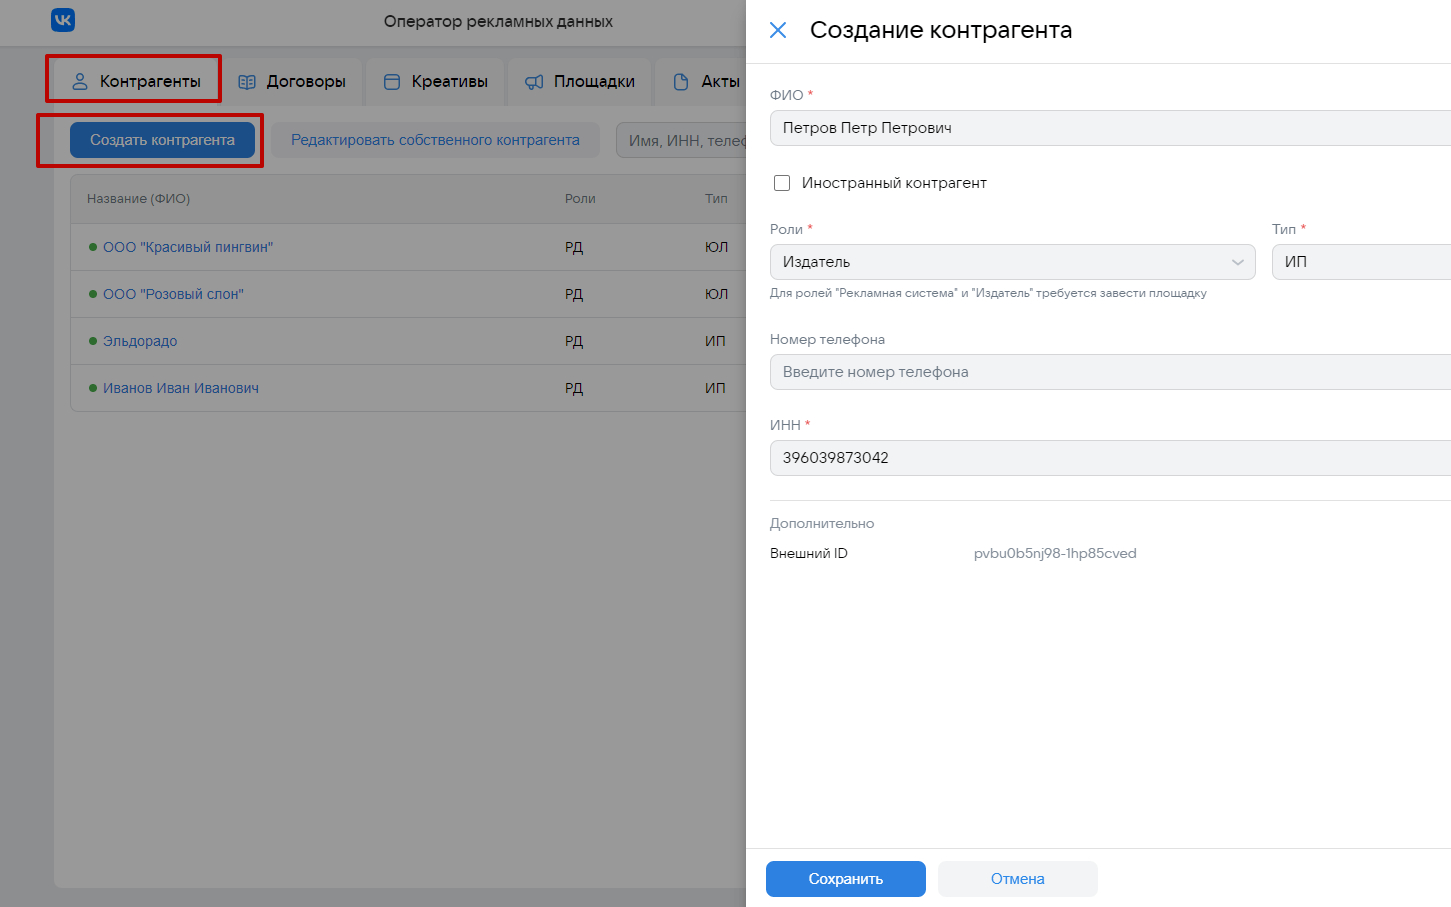Click the document icon on Акты tab
Viewport: 1451px width, 907px height.
click(x=681, y=82)
